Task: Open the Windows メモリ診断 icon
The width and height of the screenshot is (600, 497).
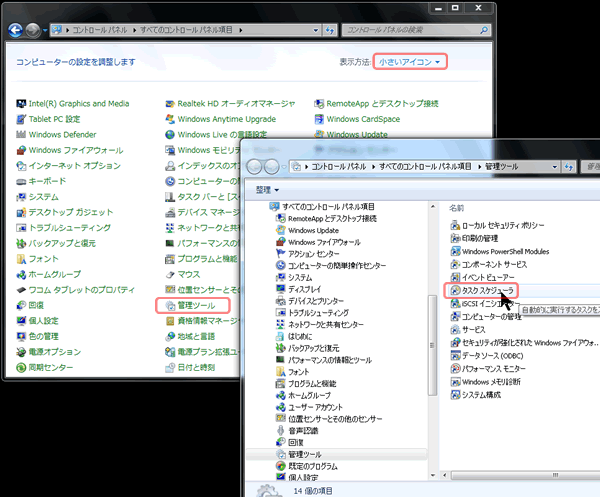Action: 455,381
